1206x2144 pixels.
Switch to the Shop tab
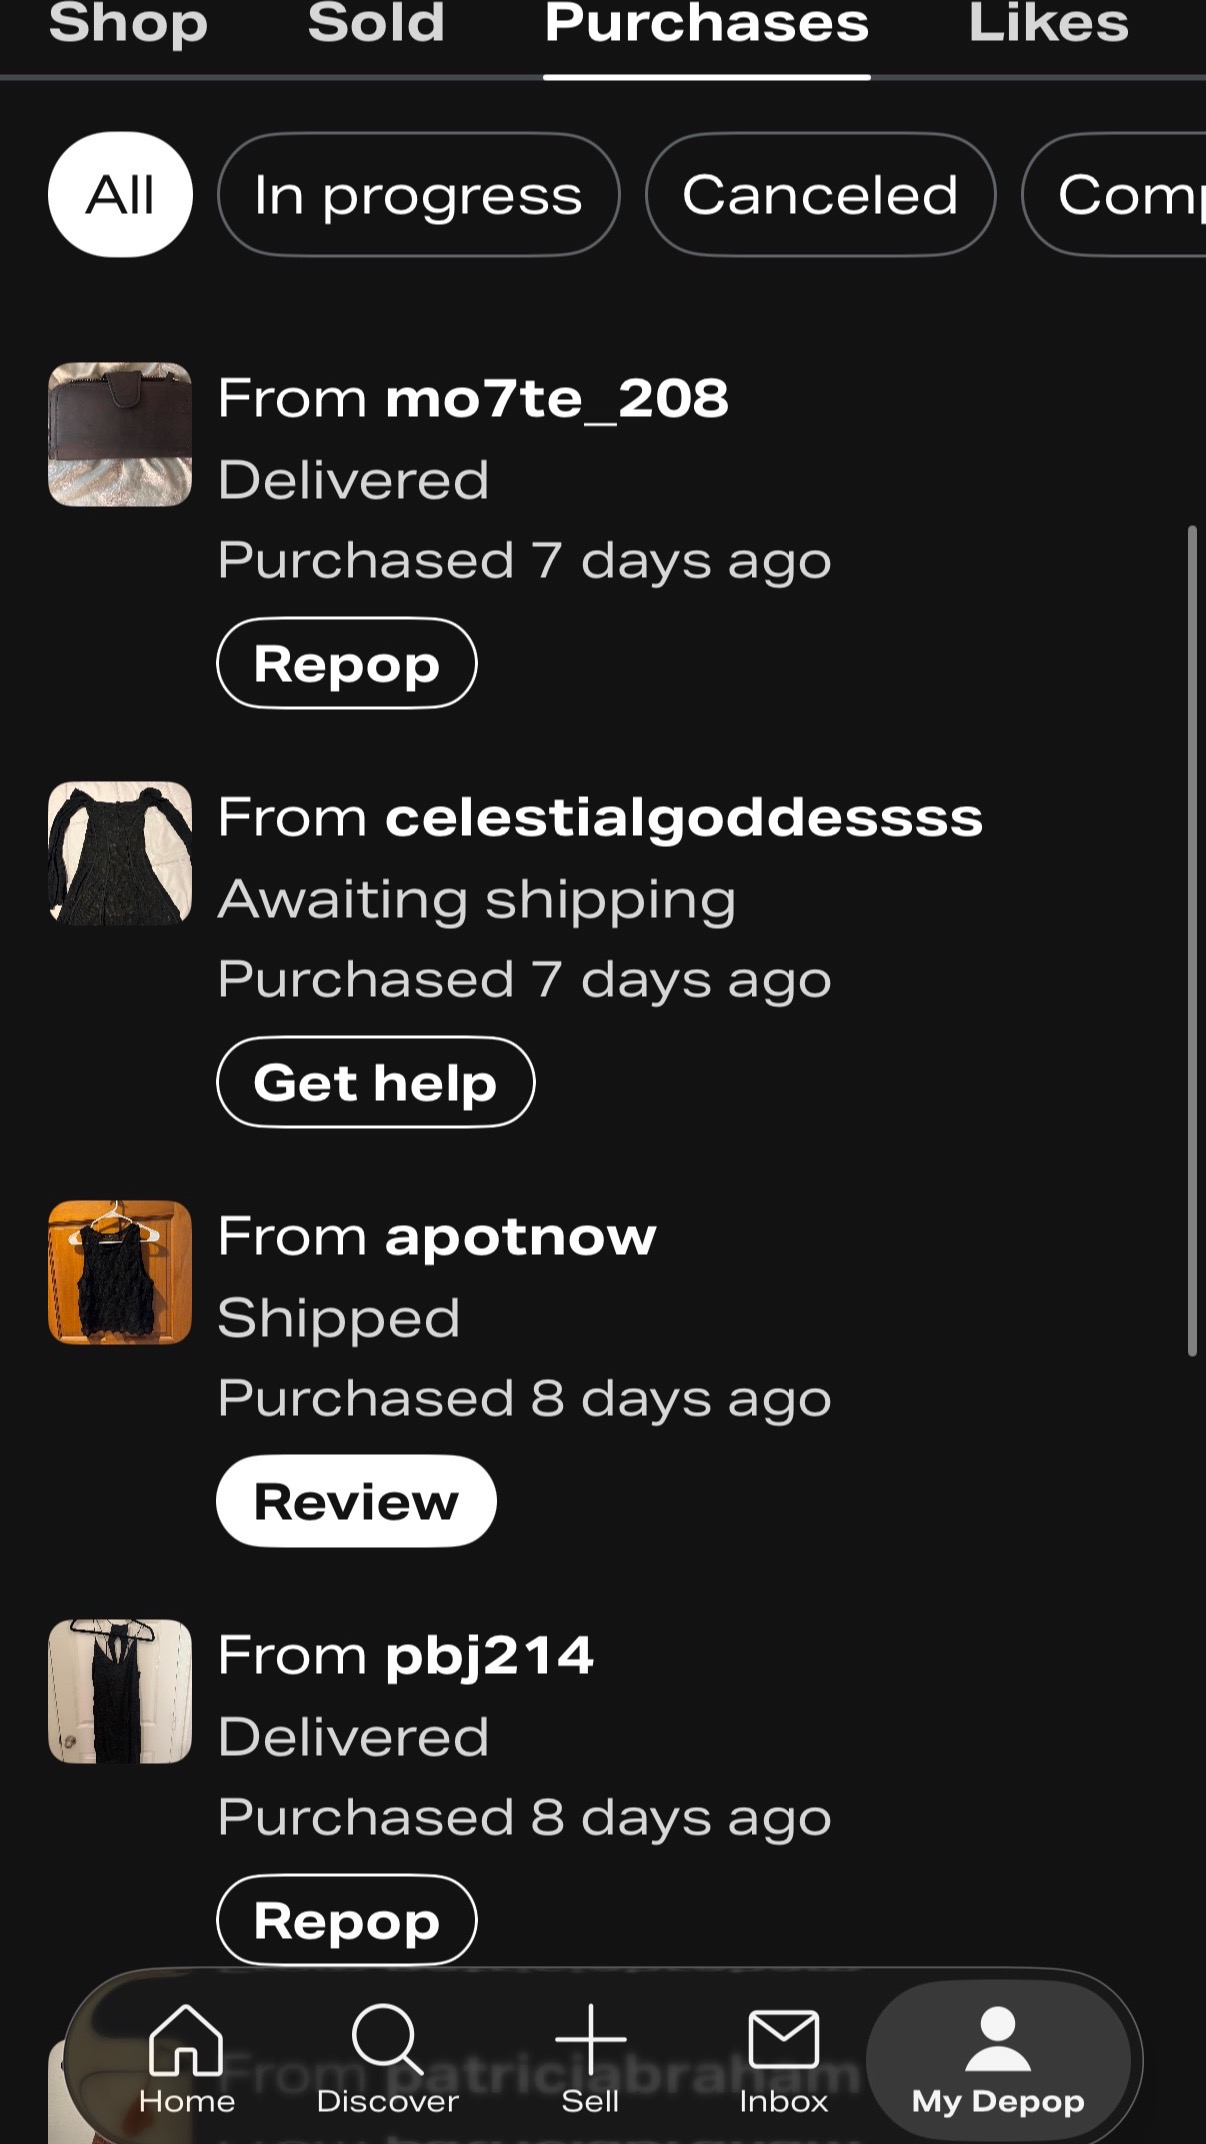(x=128, y=24)
